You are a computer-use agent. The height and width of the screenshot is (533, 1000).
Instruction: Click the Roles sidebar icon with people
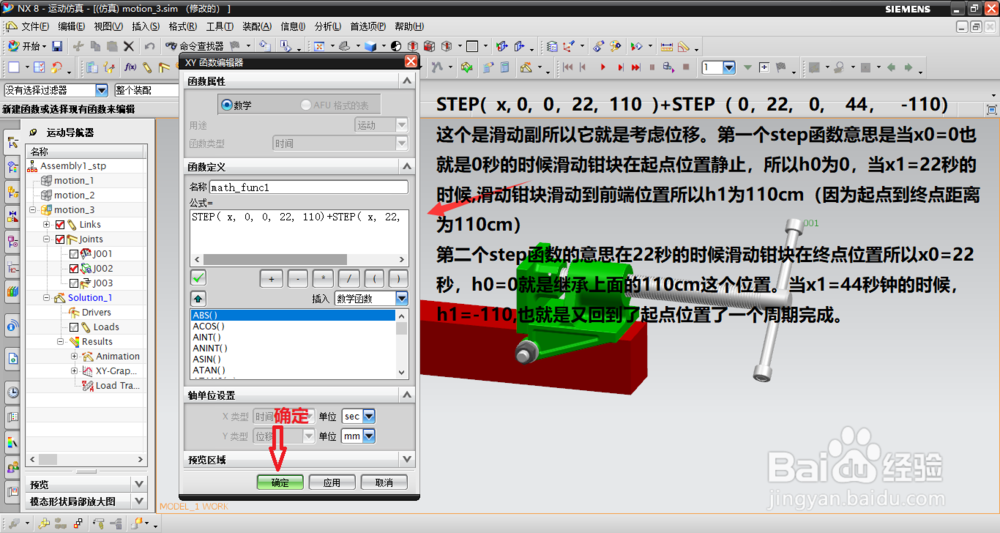(13, 467)
